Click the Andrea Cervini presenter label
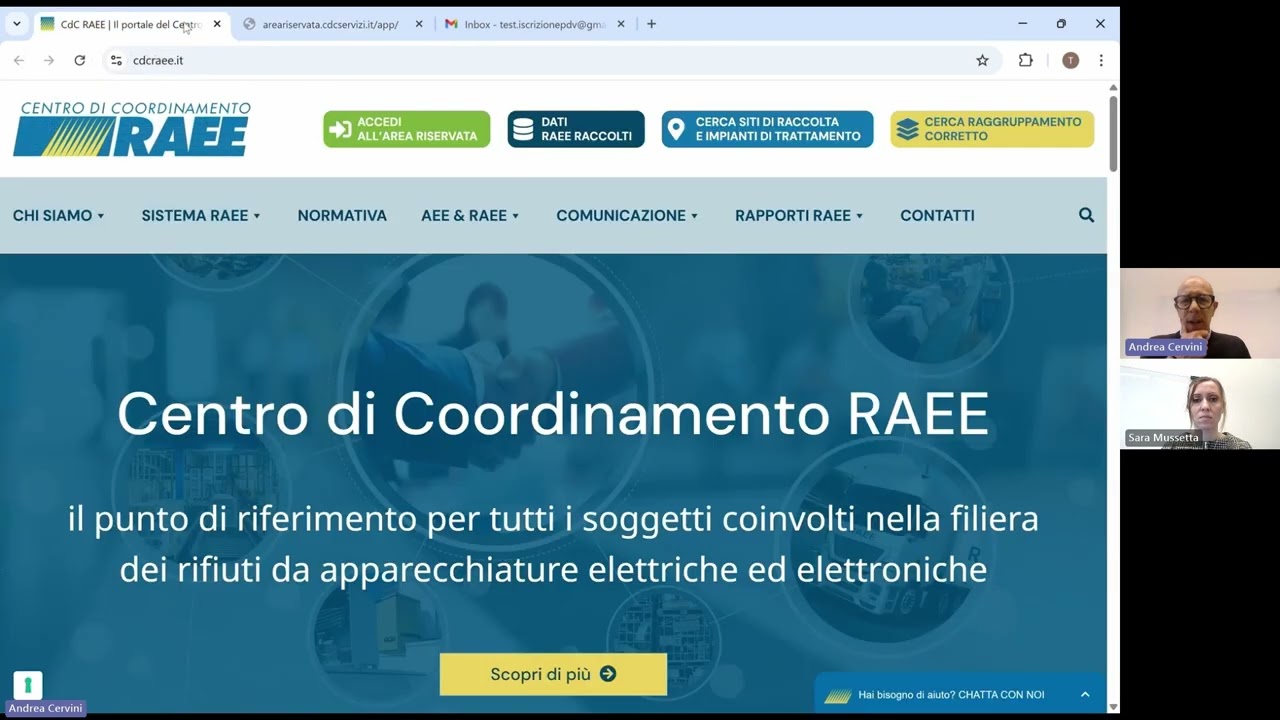 pos(45,708)
